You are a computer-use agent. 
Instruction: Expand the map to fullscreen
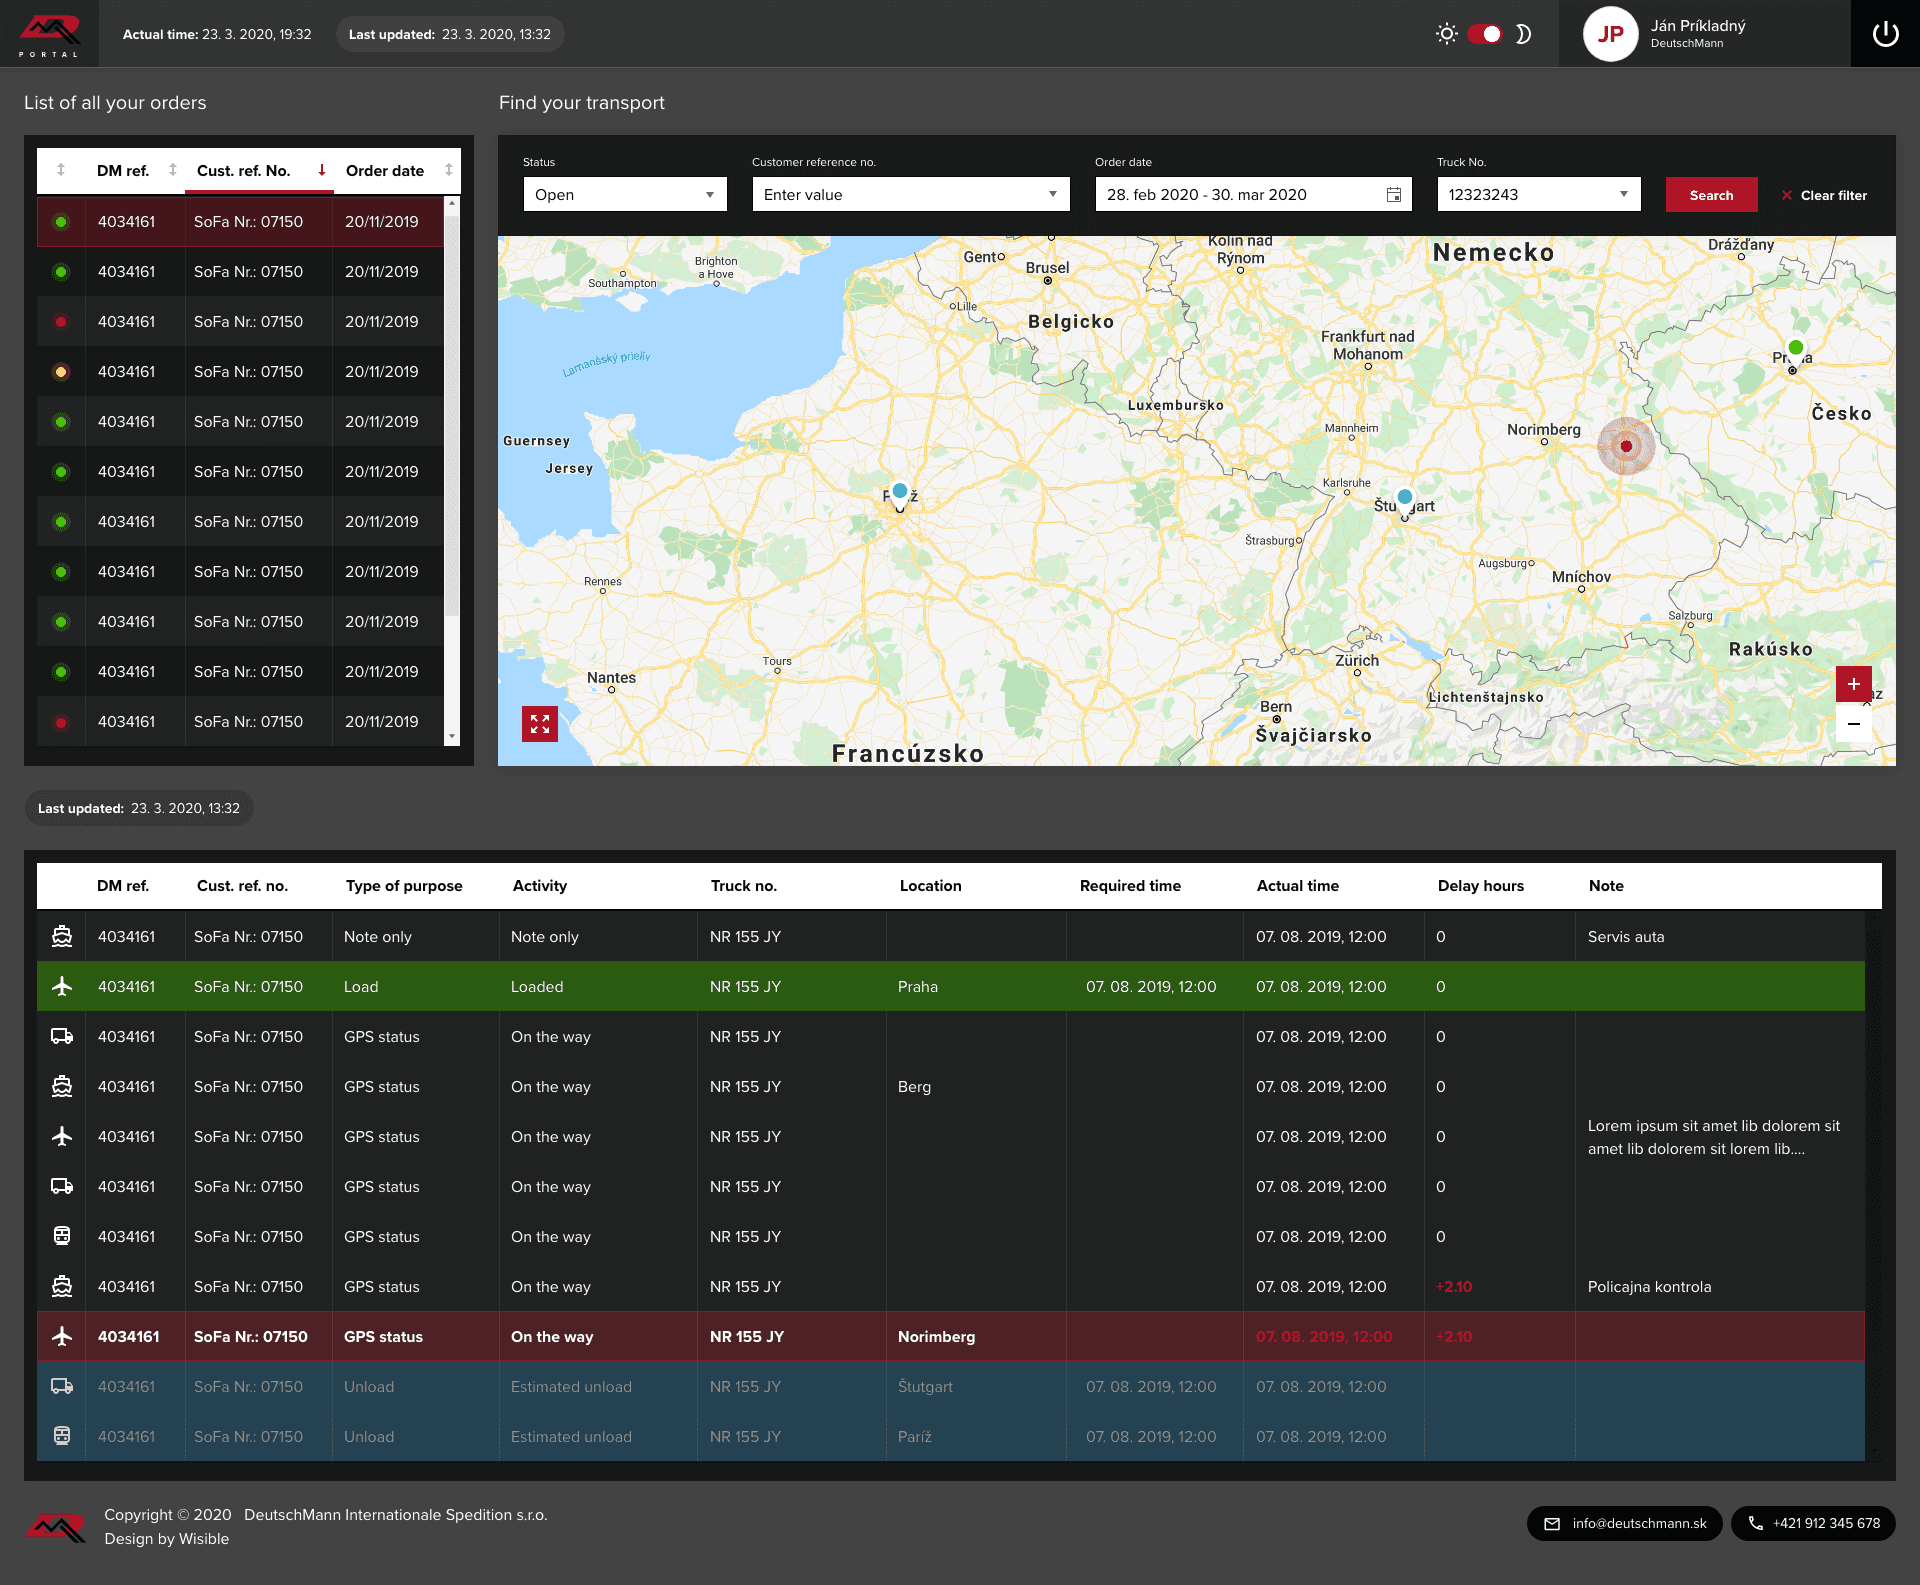(x=540, y=724)
